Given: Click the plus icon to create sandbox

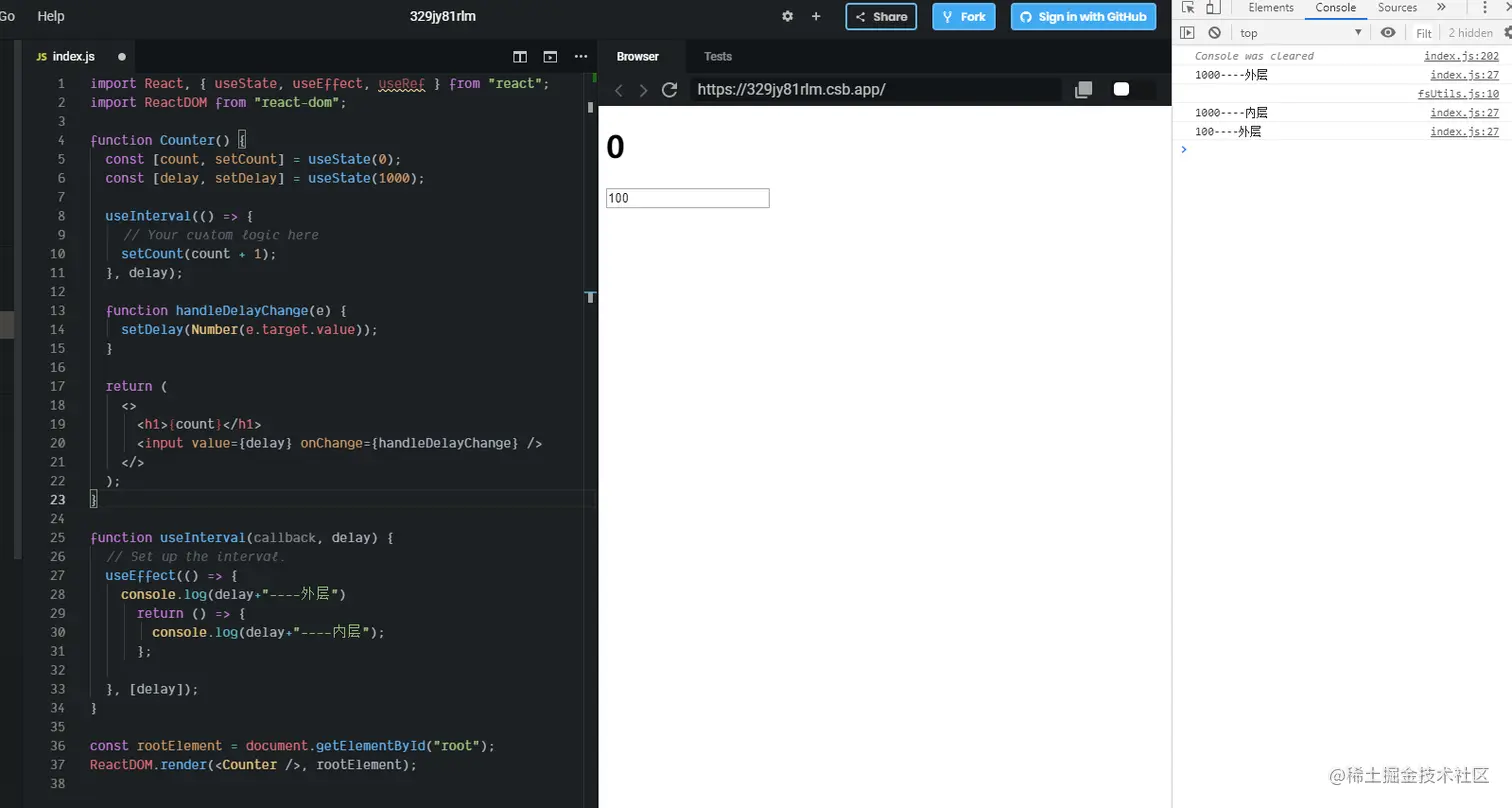Looking at the screenshot, I should (816, 16).
